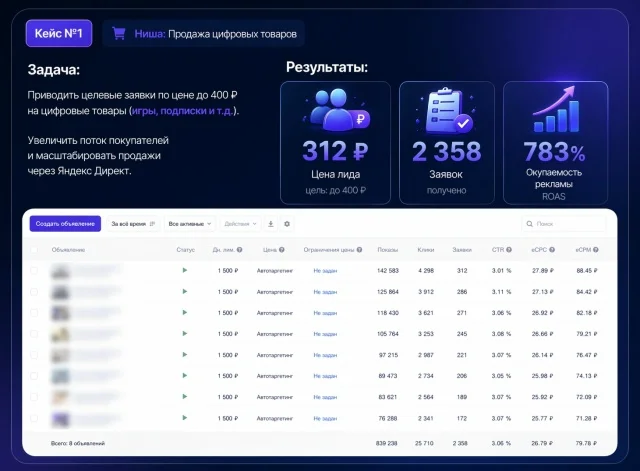
Task: Click Не задан link in the 118 430 row
Action: pyautogui.click(x=325, y=313)
